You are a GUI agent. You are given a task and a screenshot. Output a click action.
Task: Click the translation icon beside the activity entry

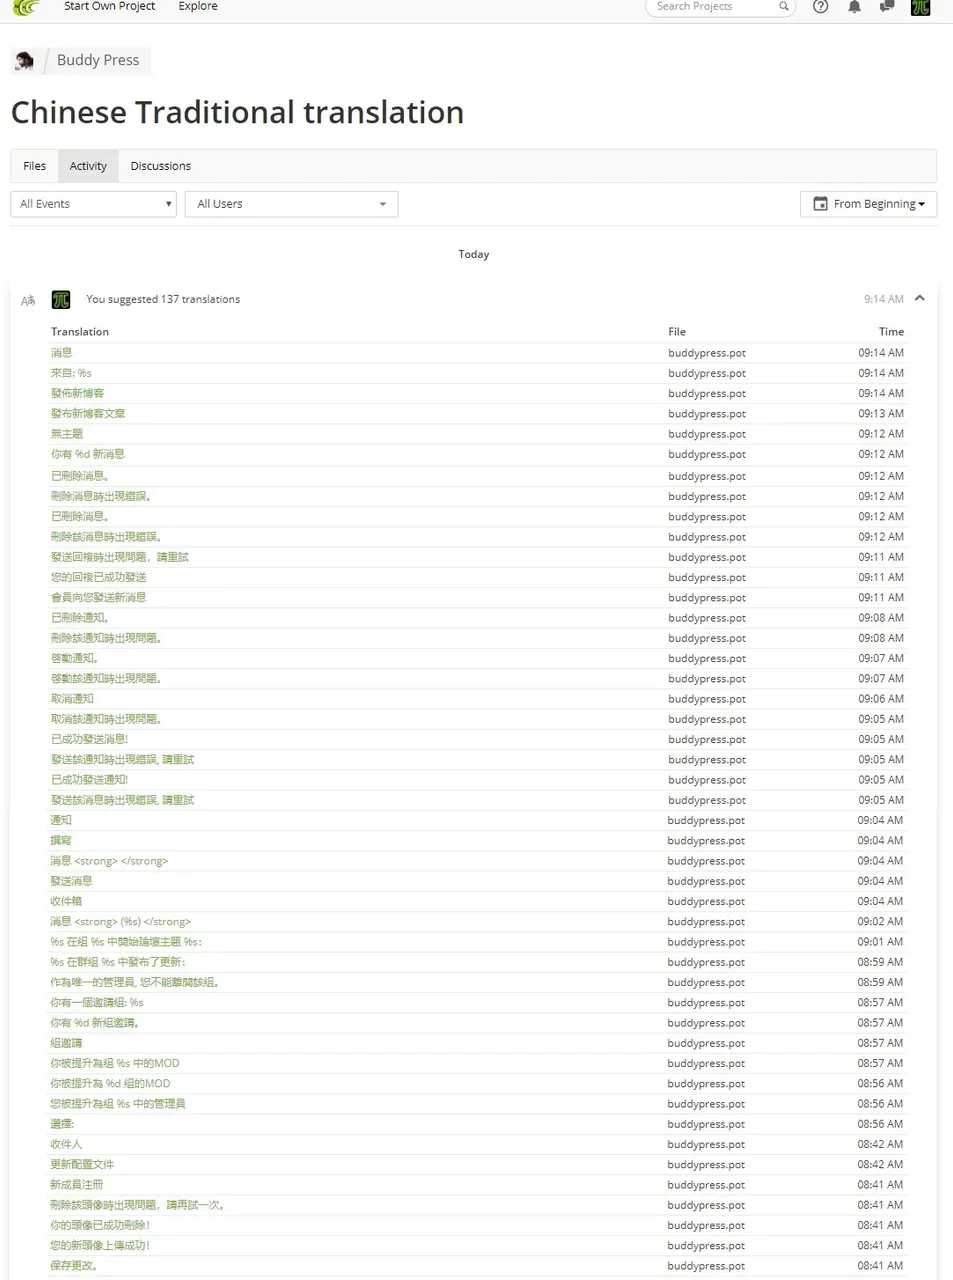28,300
